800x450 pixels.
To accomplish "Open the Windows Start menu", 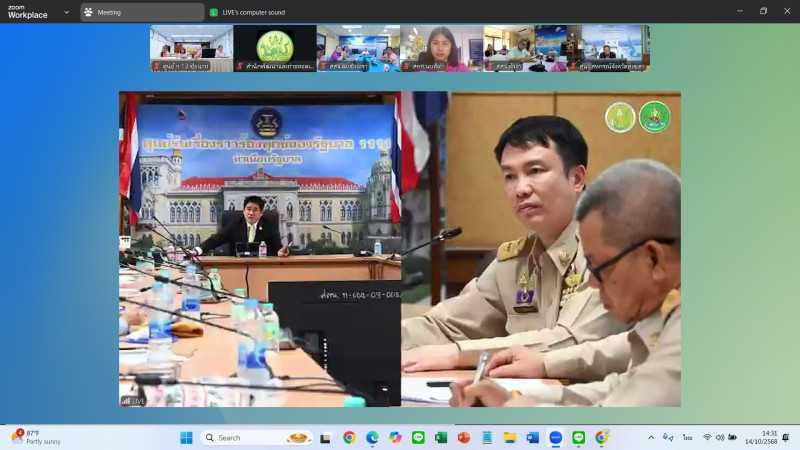I will [186, 437].
